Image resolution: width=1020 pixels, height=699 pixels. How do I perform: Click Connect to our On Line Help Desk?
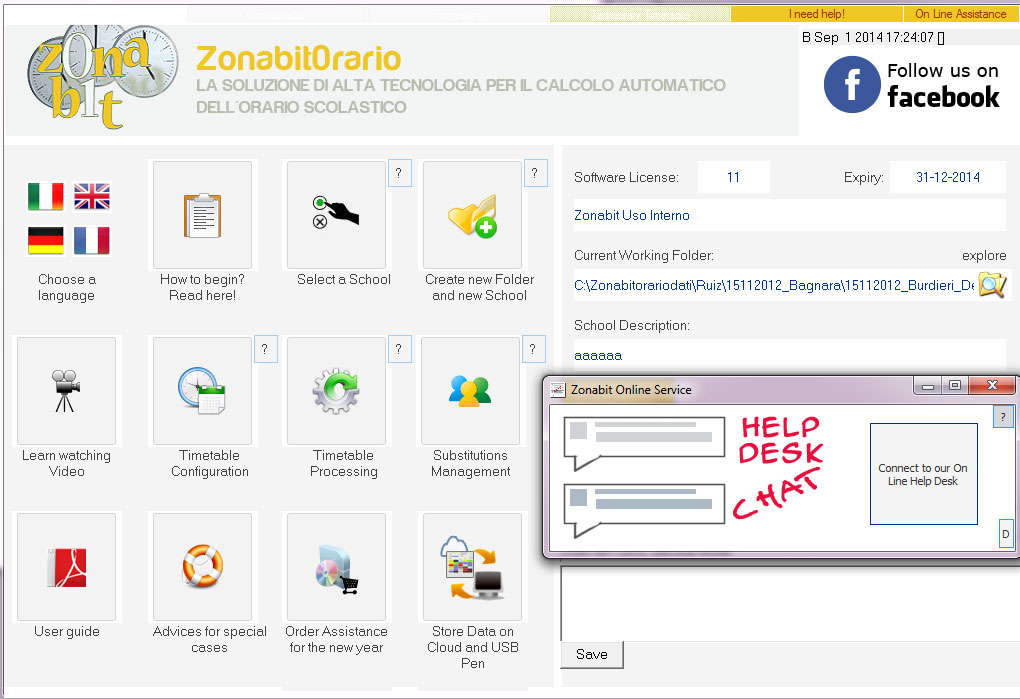[924, 474]
